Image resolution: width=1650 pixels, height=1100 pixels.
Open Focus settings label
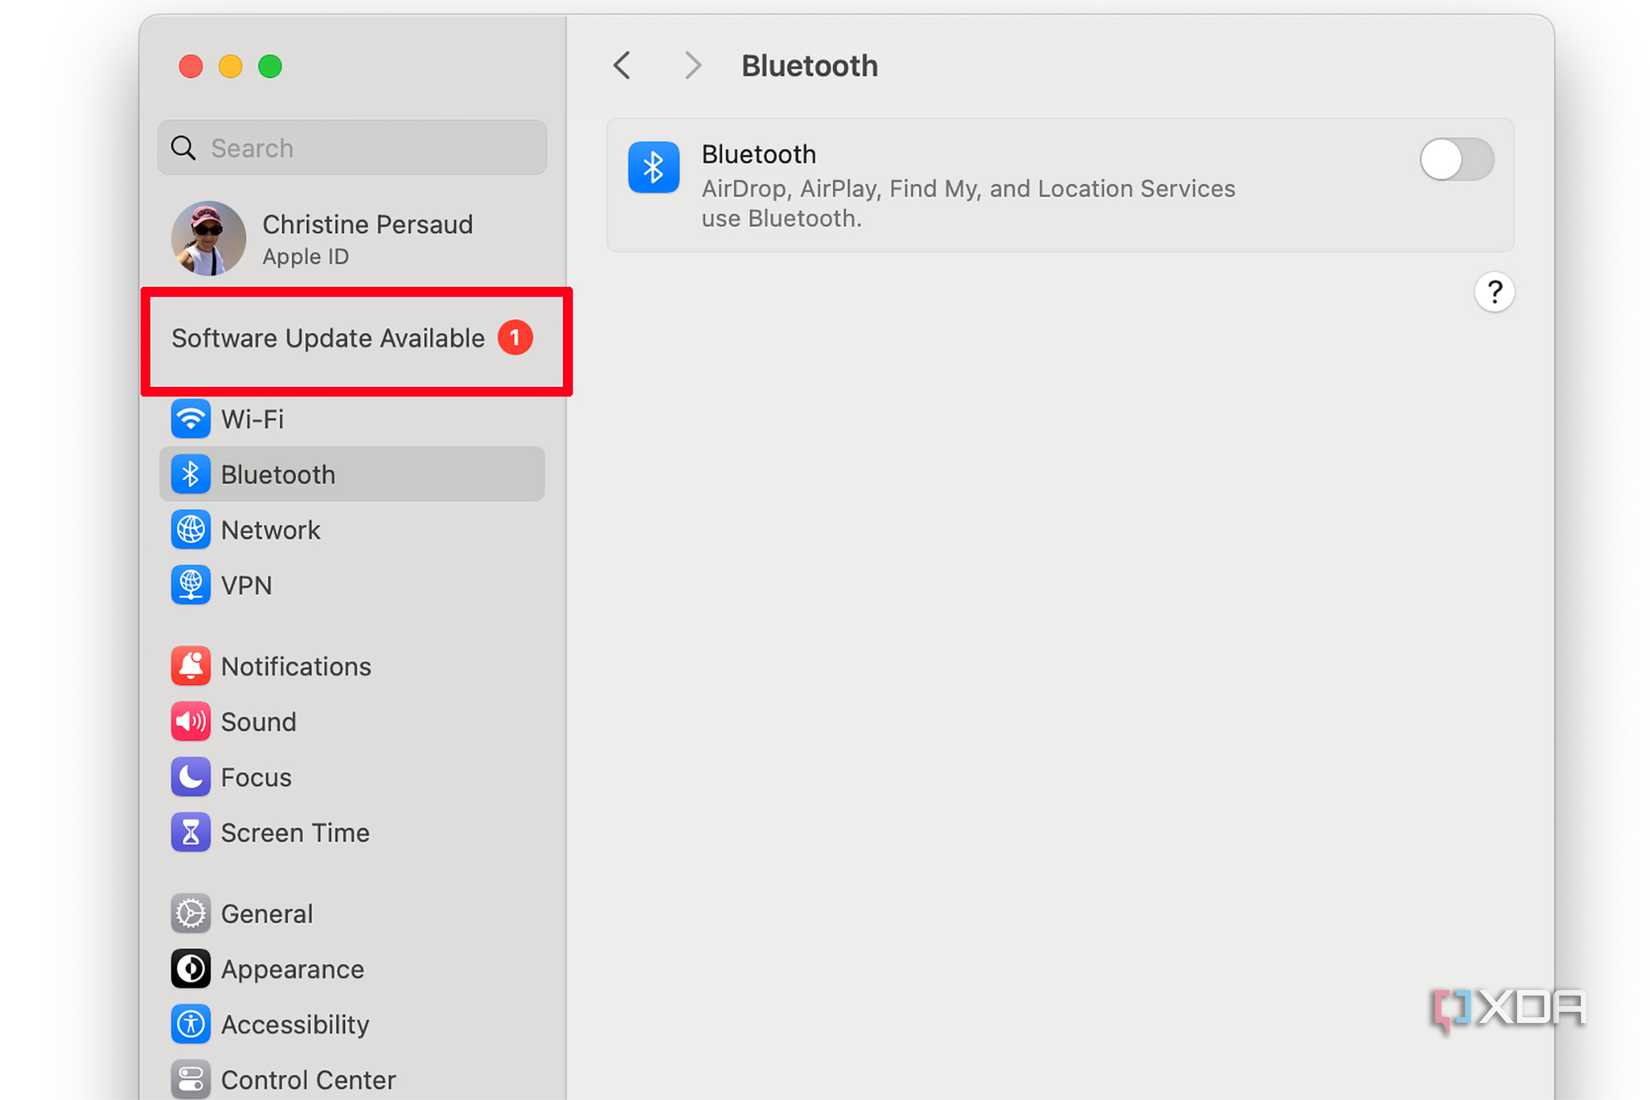(256, 778)
